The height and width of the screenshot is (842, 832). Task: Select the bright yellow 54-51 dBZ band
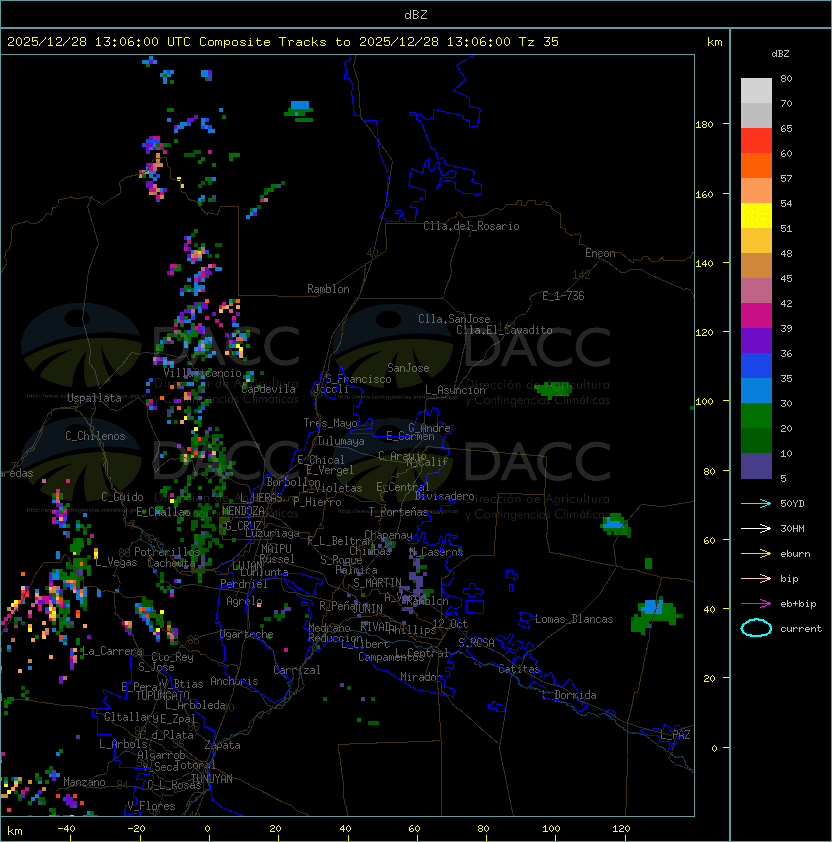click(x=756, y=216)
